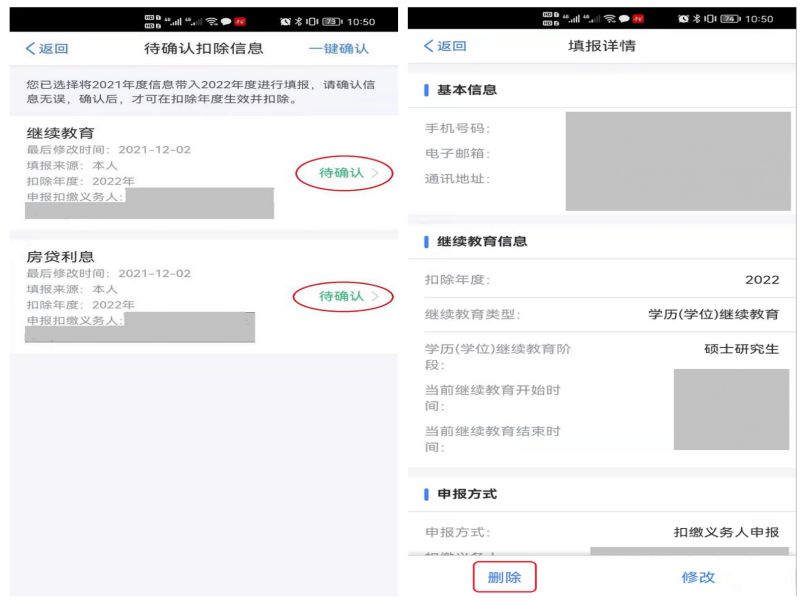Tap alarm clock icon in left status bar
Screen dimensions: 806x604
coord(285,22)
